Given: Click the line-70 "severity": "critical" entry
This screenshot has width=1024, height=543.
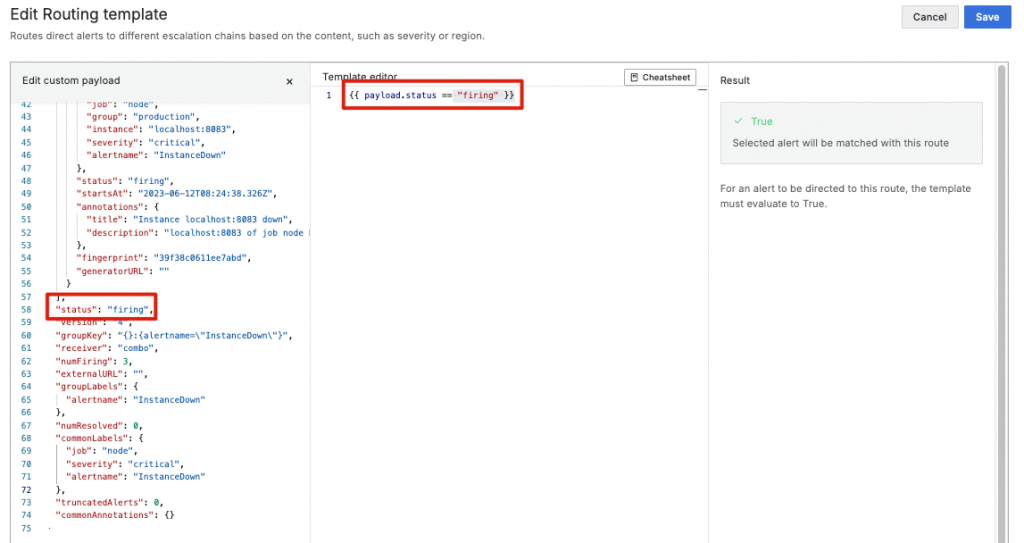Looking at the screenshot, I should (x=124, y=464).
